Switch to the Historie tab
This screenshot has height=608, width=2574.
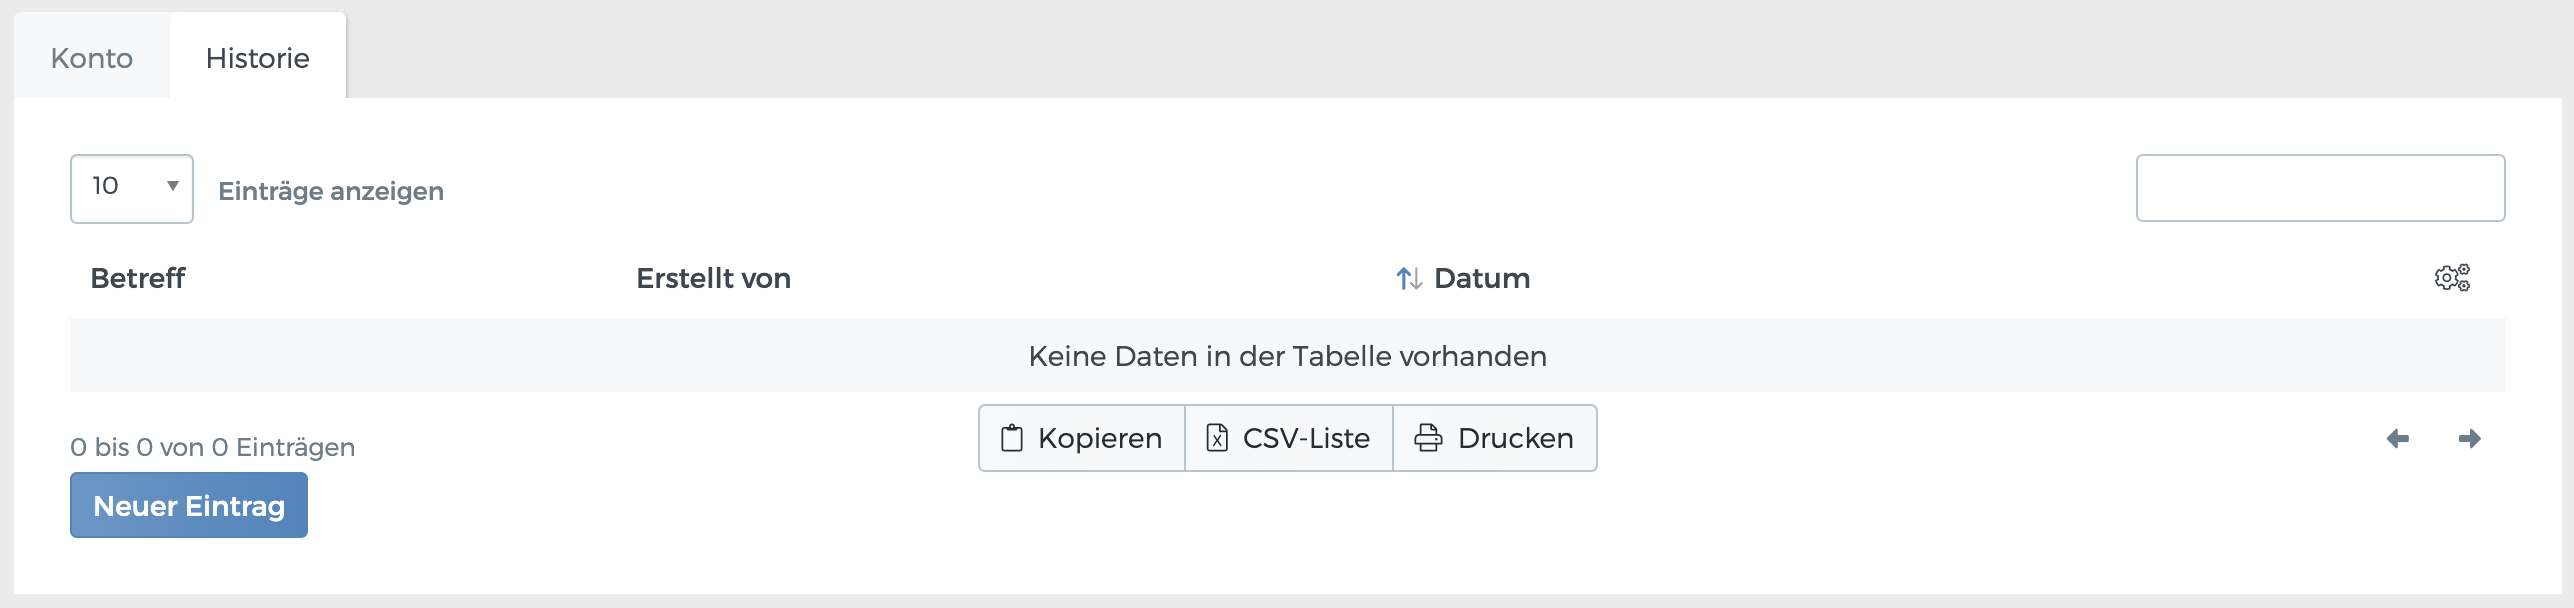point(257,58)
